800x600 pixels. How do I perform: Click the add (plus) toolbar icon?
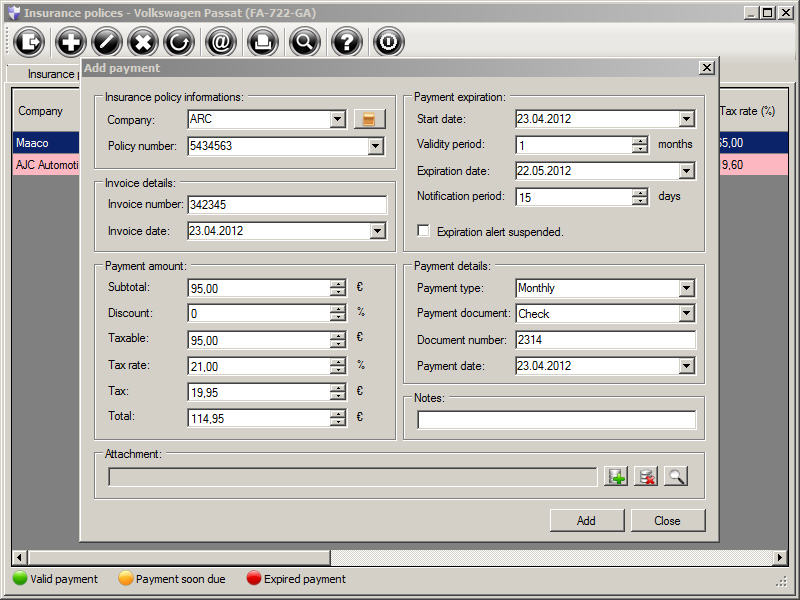(x=70, y=42)
